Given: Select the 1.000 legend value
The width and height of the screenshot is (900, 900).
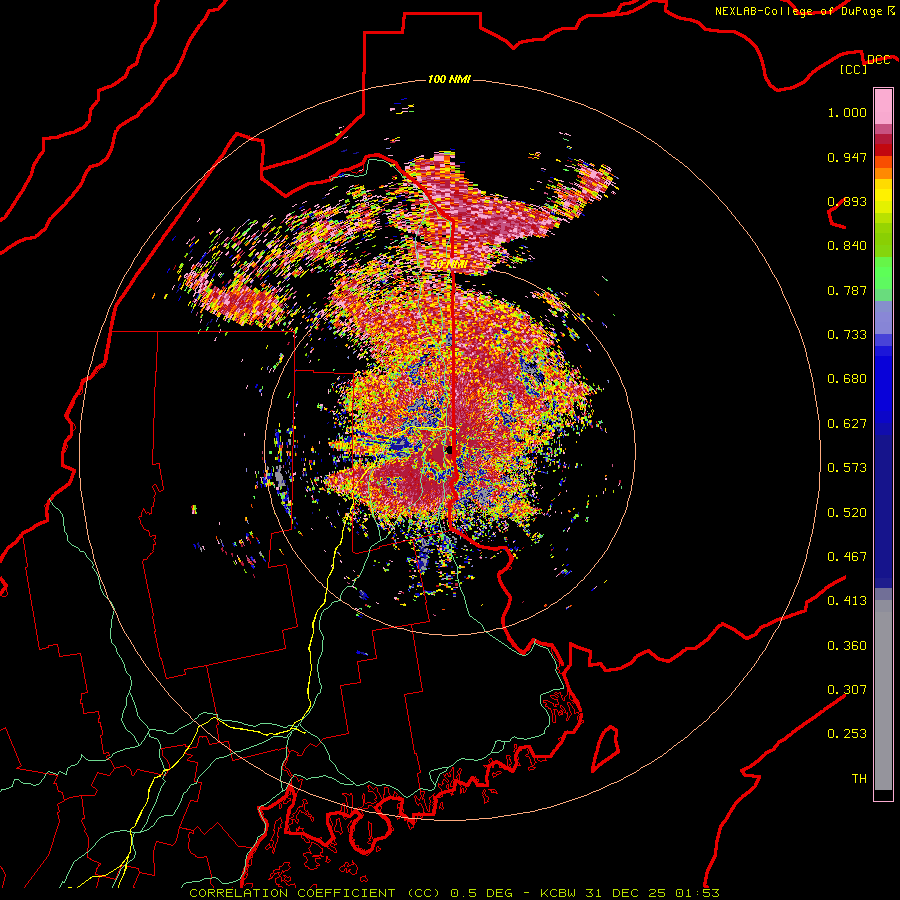Looking at the screenshot, I should [847, 112].
